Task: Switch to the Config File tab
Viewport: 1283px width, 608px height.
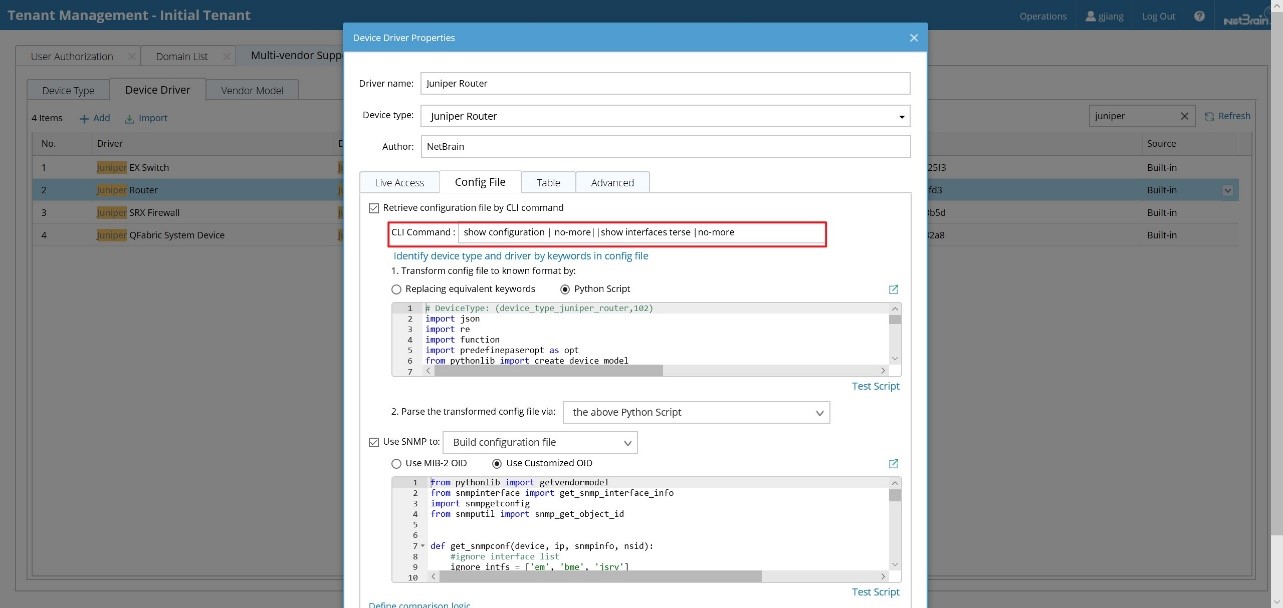Action: [480, 182]
